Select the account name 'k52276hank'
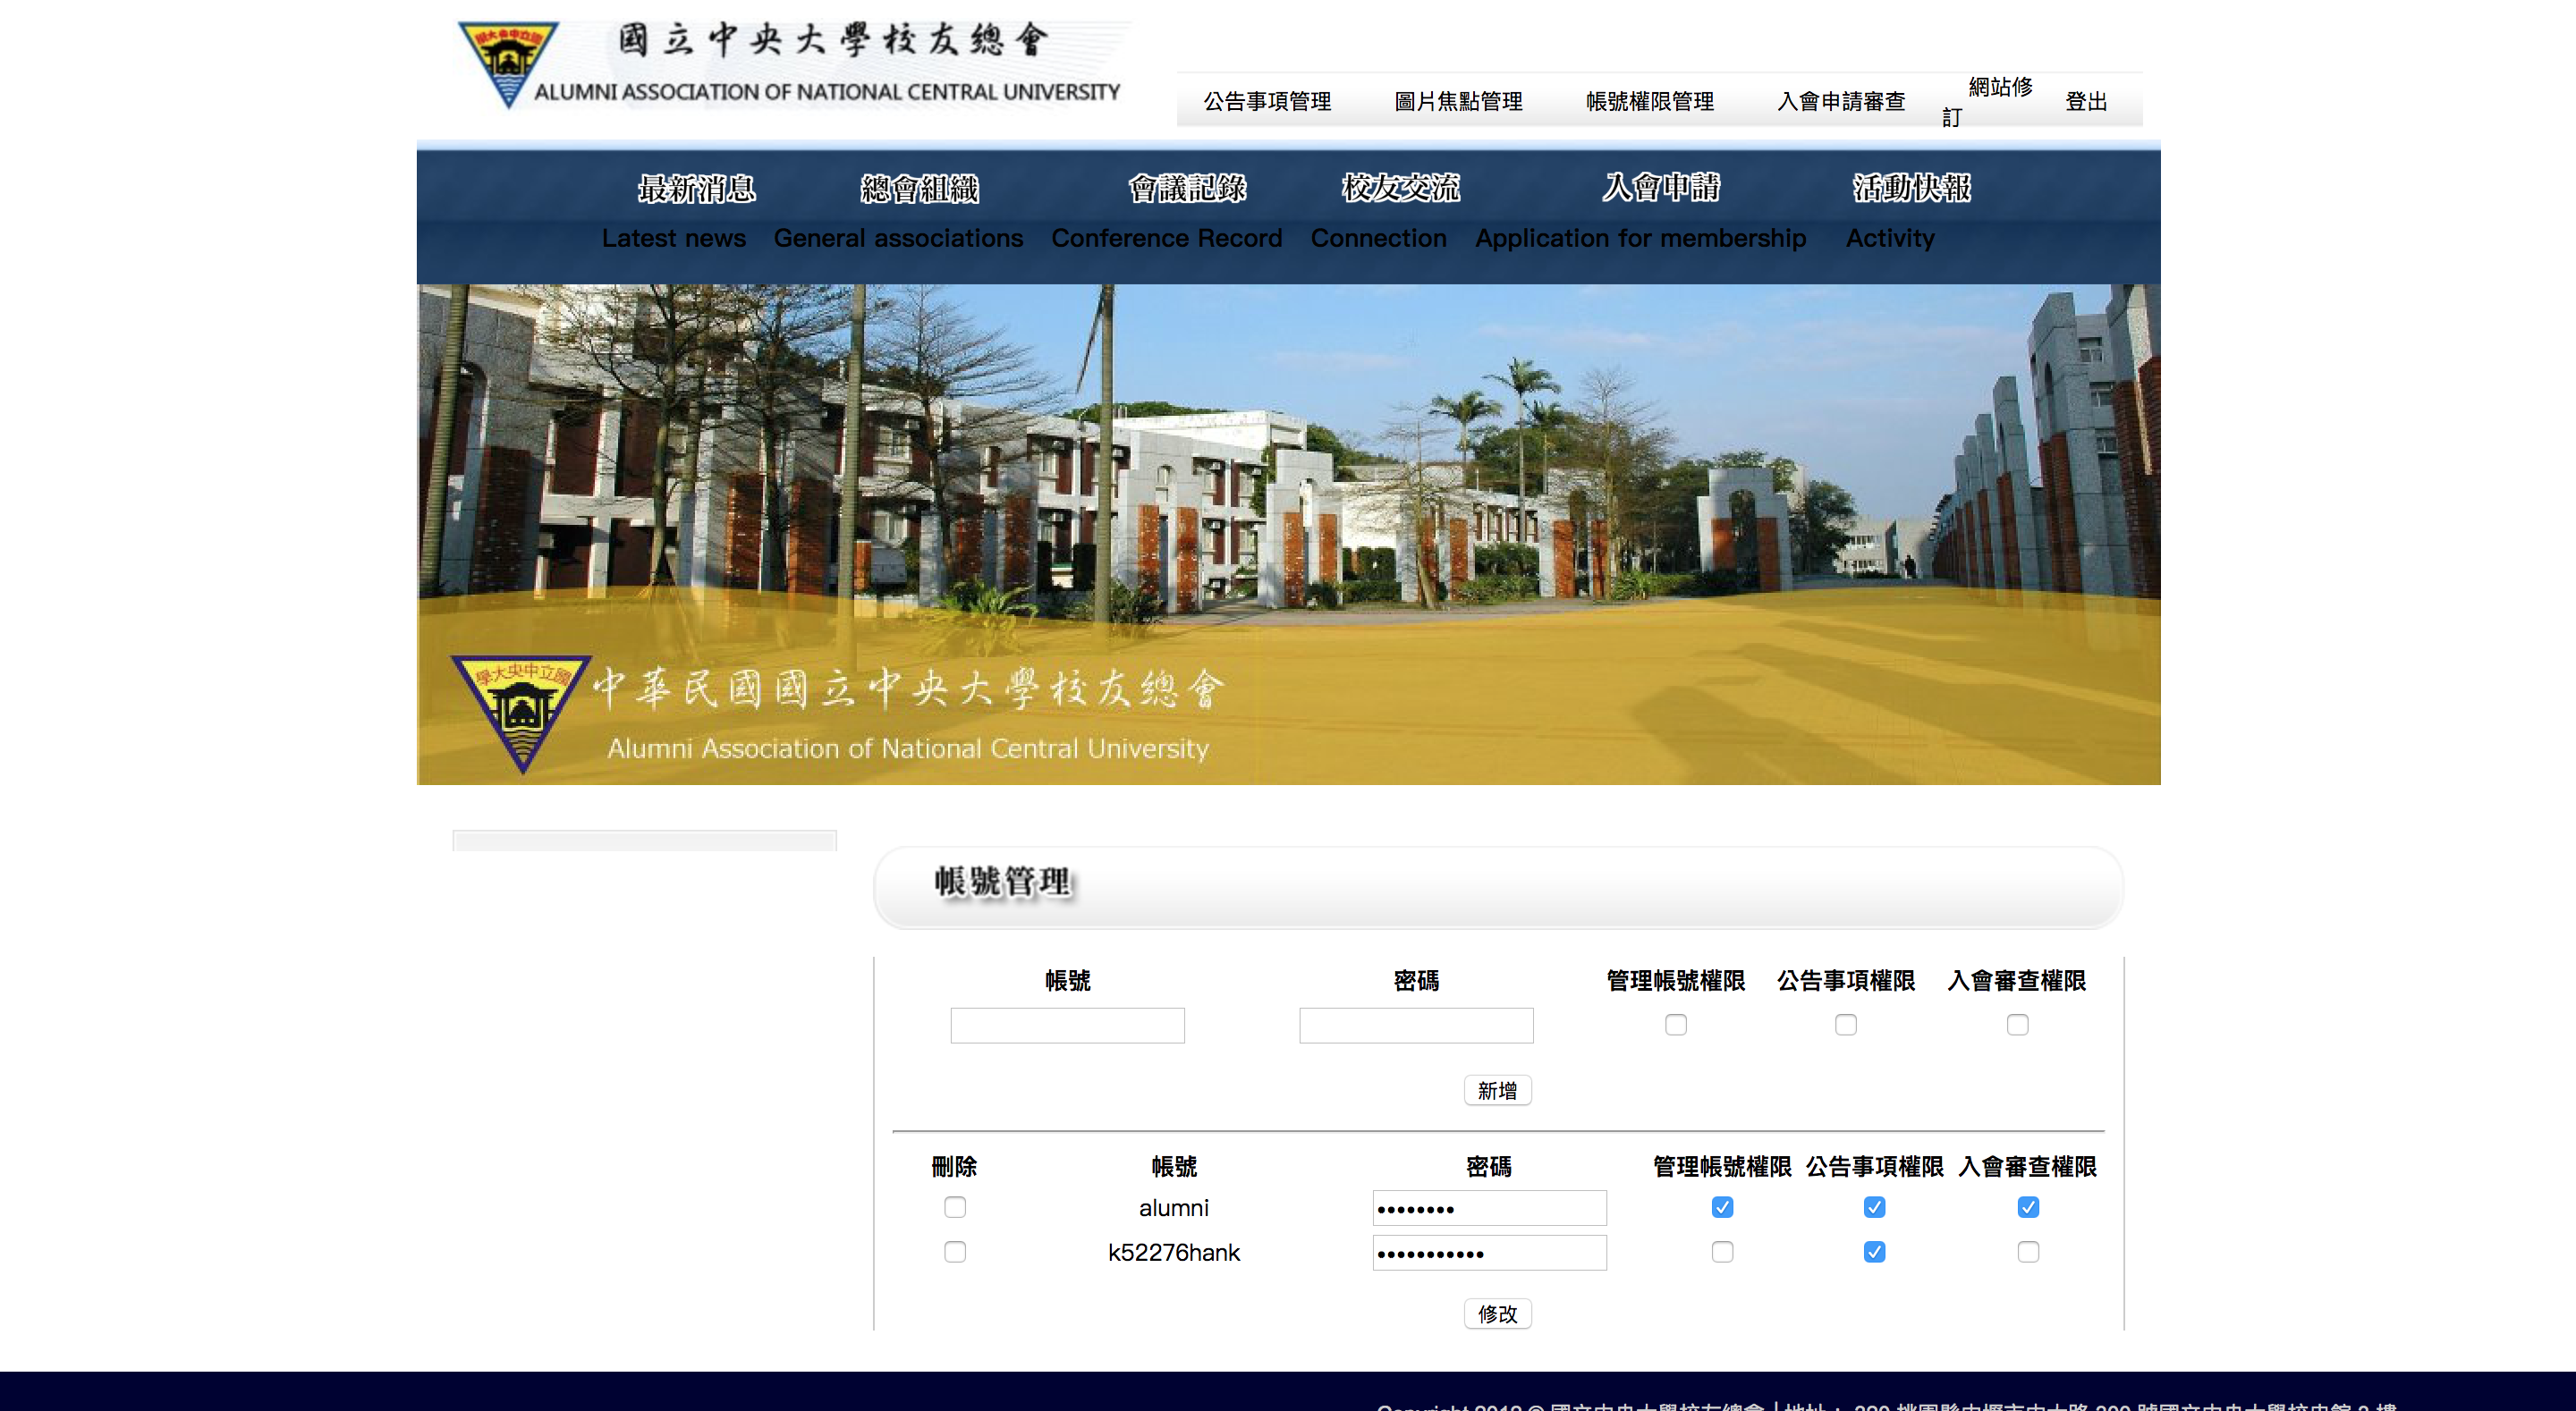Image resolution: width=2576 pixels, height=1411 pixels. click(x=1174, y=1253)
